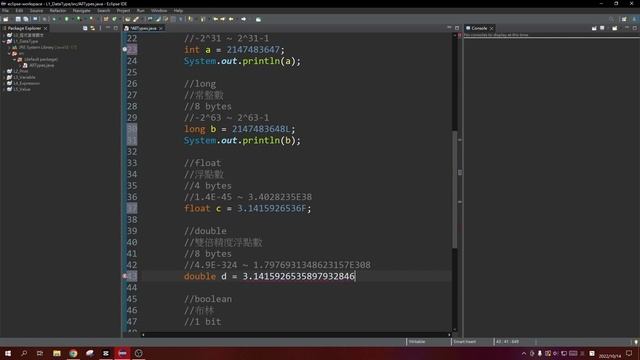
Task: Click the Search flashlight toolbar icon
Action: [136, 19]
